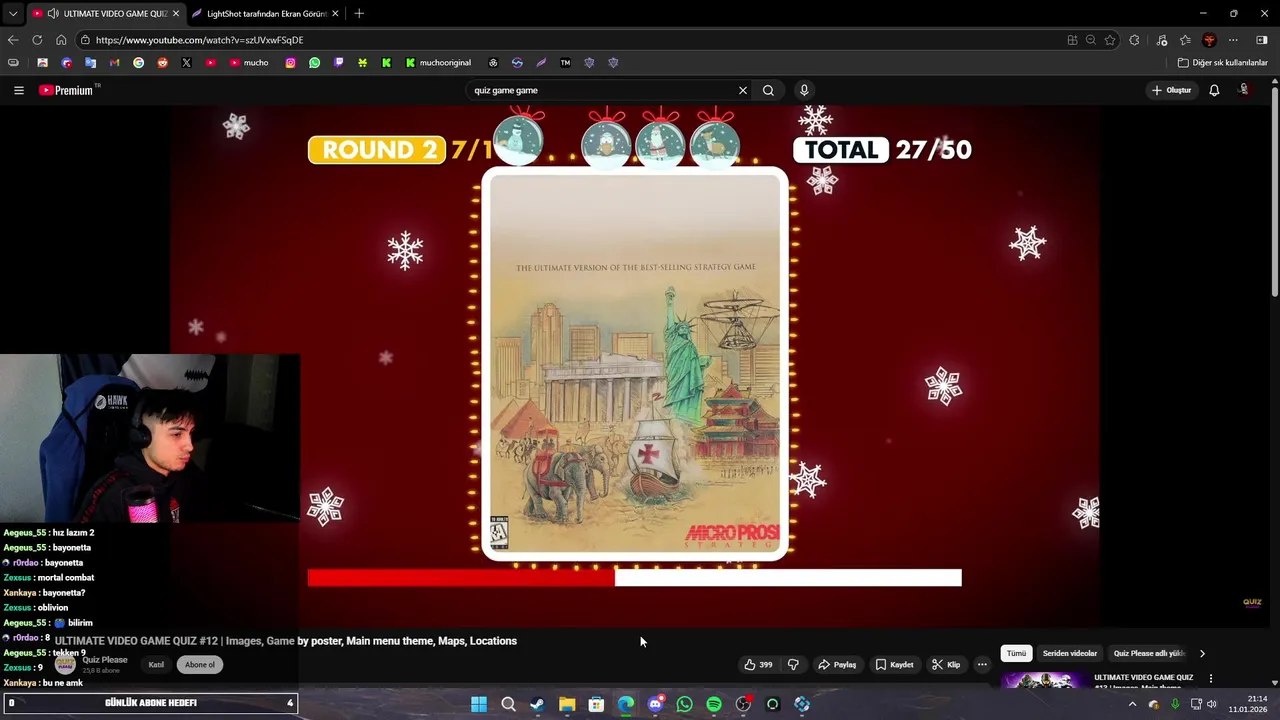Open Quiz Please channel name
The height and width of the screenshot is (720, 1280).
click(105, 660)
